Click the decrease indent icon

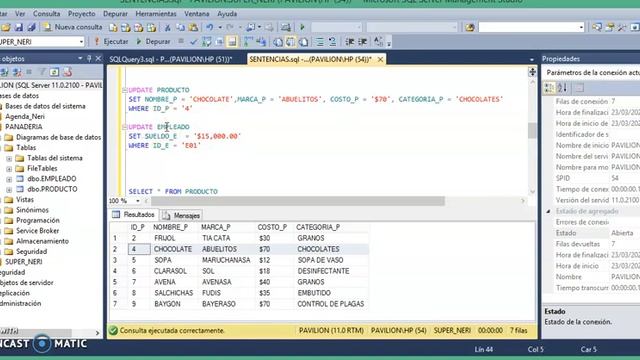tap(350, 42)
